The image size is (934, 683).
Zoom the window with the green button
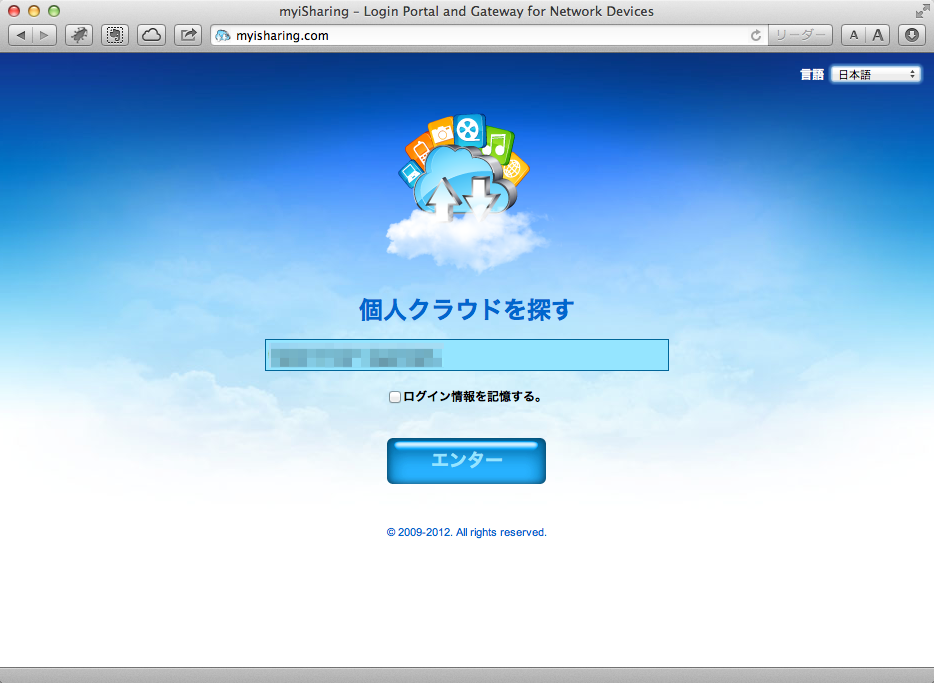pyautogui.click(x=54, y=11)
